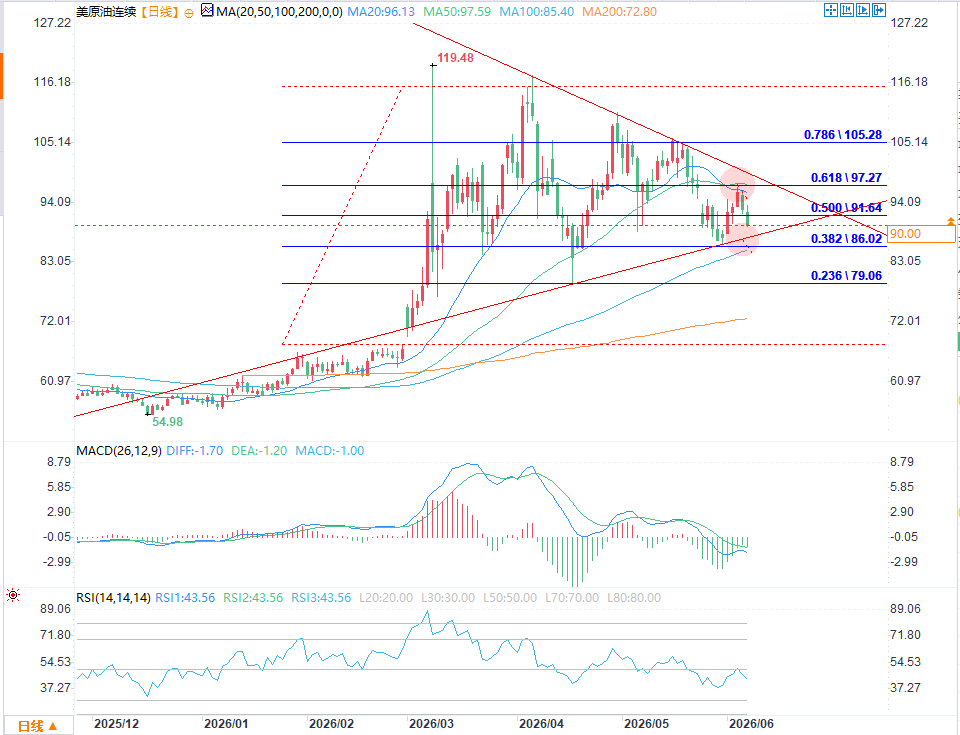
Task: Click the 0.382 \ 86.02 Fibonacci label
Action: (x=847, y=239)
